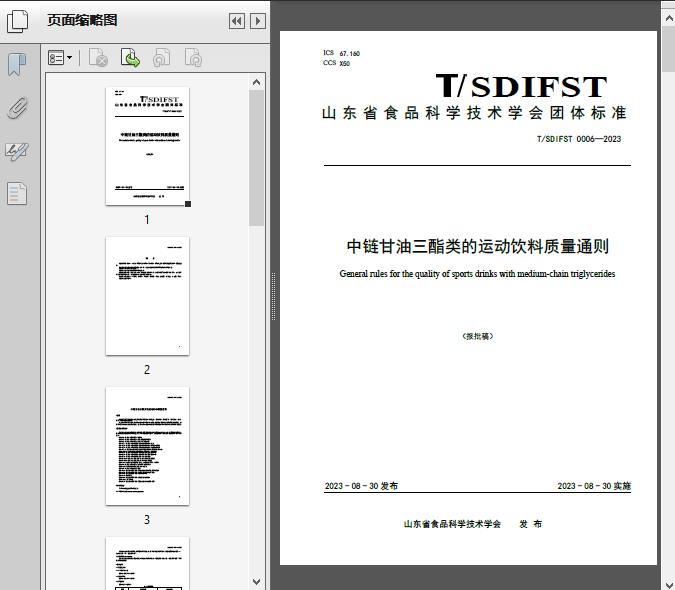The width and height of the screenshot is (675, 590).
Task: Open the content document panel icon
Action: pos(17,193)
